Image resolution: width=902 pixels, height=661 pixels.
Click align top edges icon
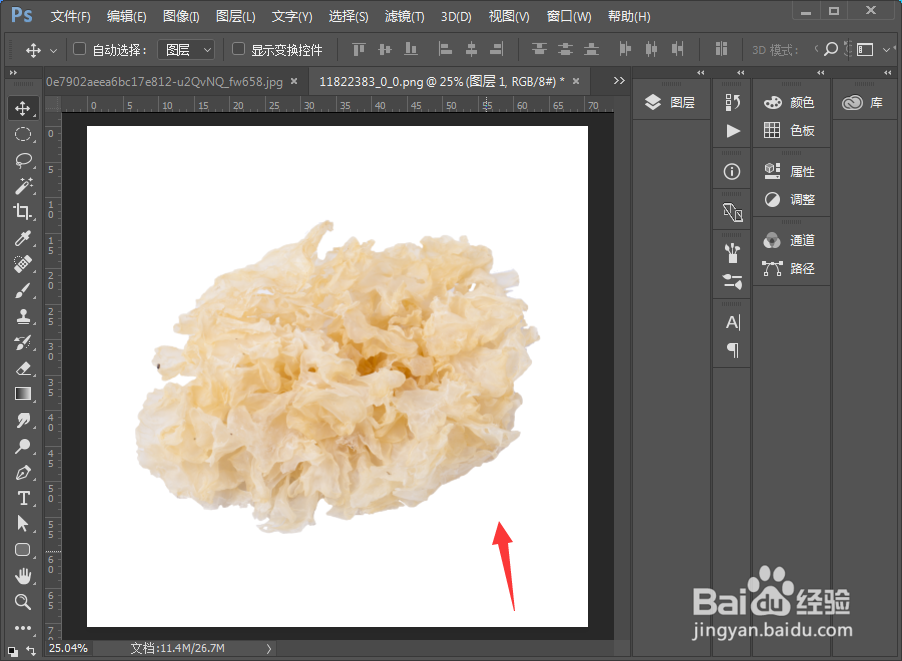358,49
